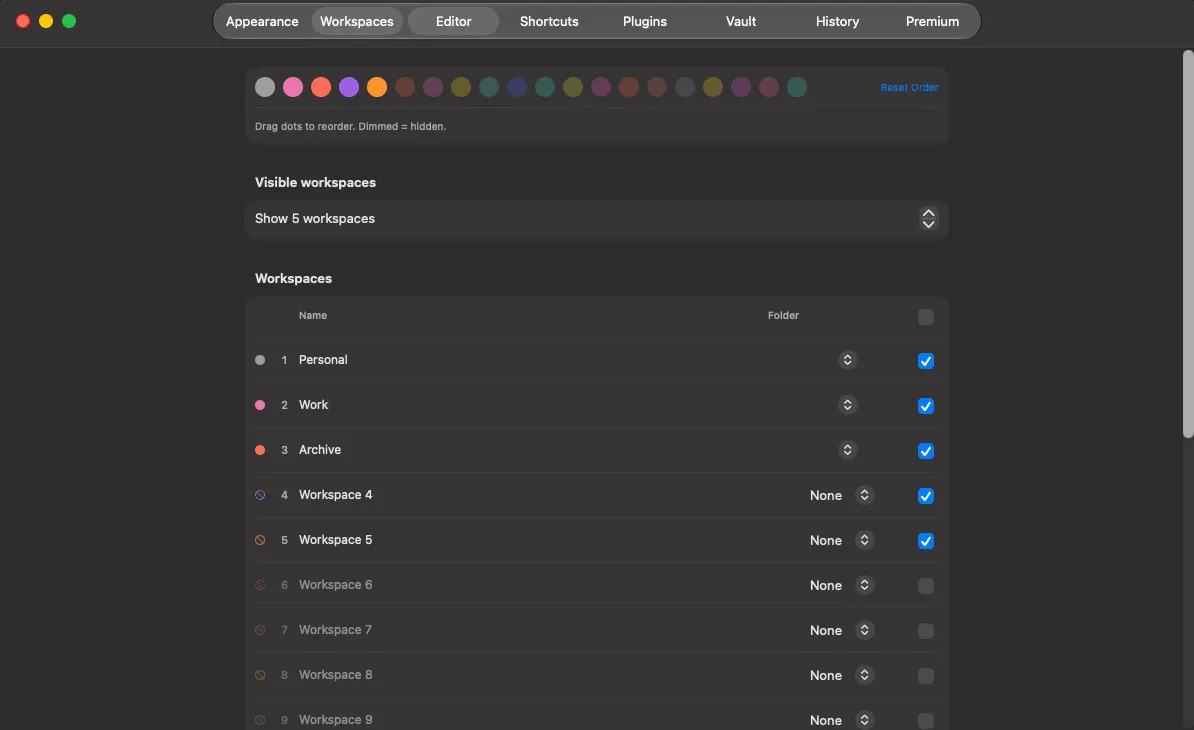1194x730 pixels.
Task: Click the Folder column header
Action: (x=783, y=315)
